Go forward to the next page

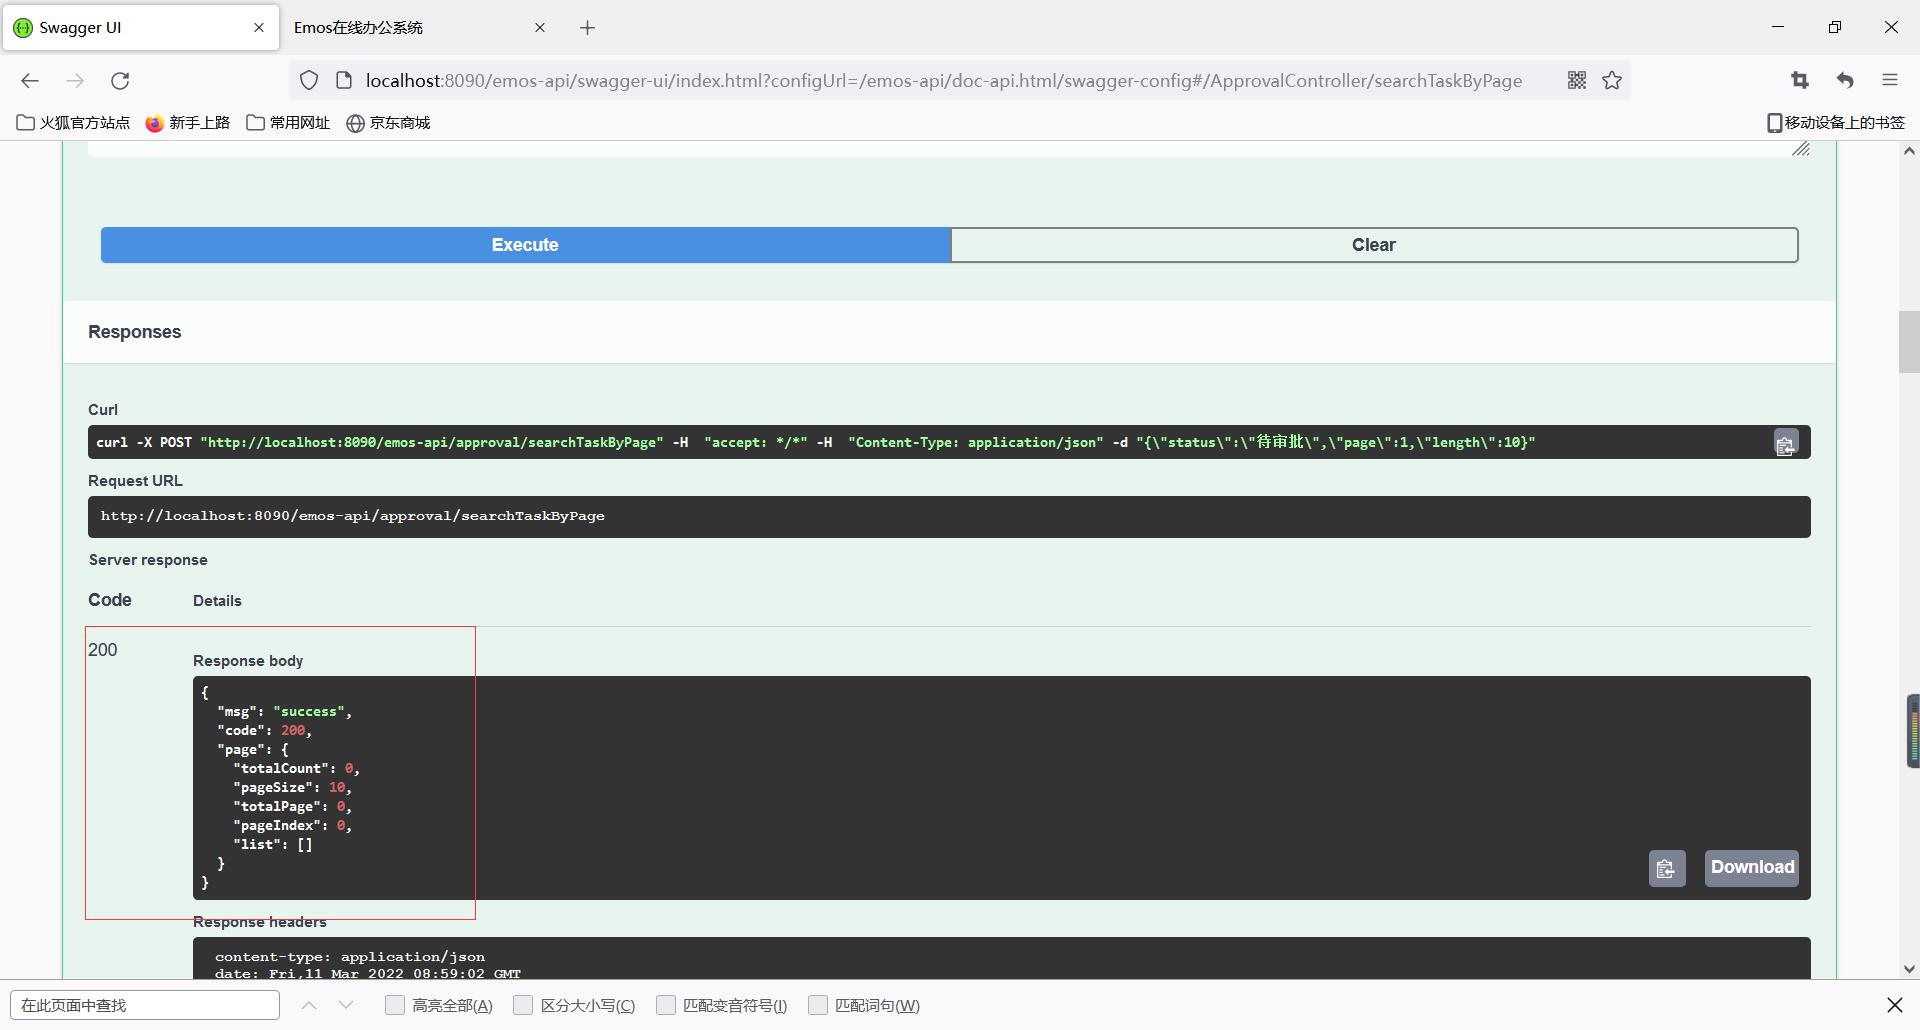tap(75, 81)
